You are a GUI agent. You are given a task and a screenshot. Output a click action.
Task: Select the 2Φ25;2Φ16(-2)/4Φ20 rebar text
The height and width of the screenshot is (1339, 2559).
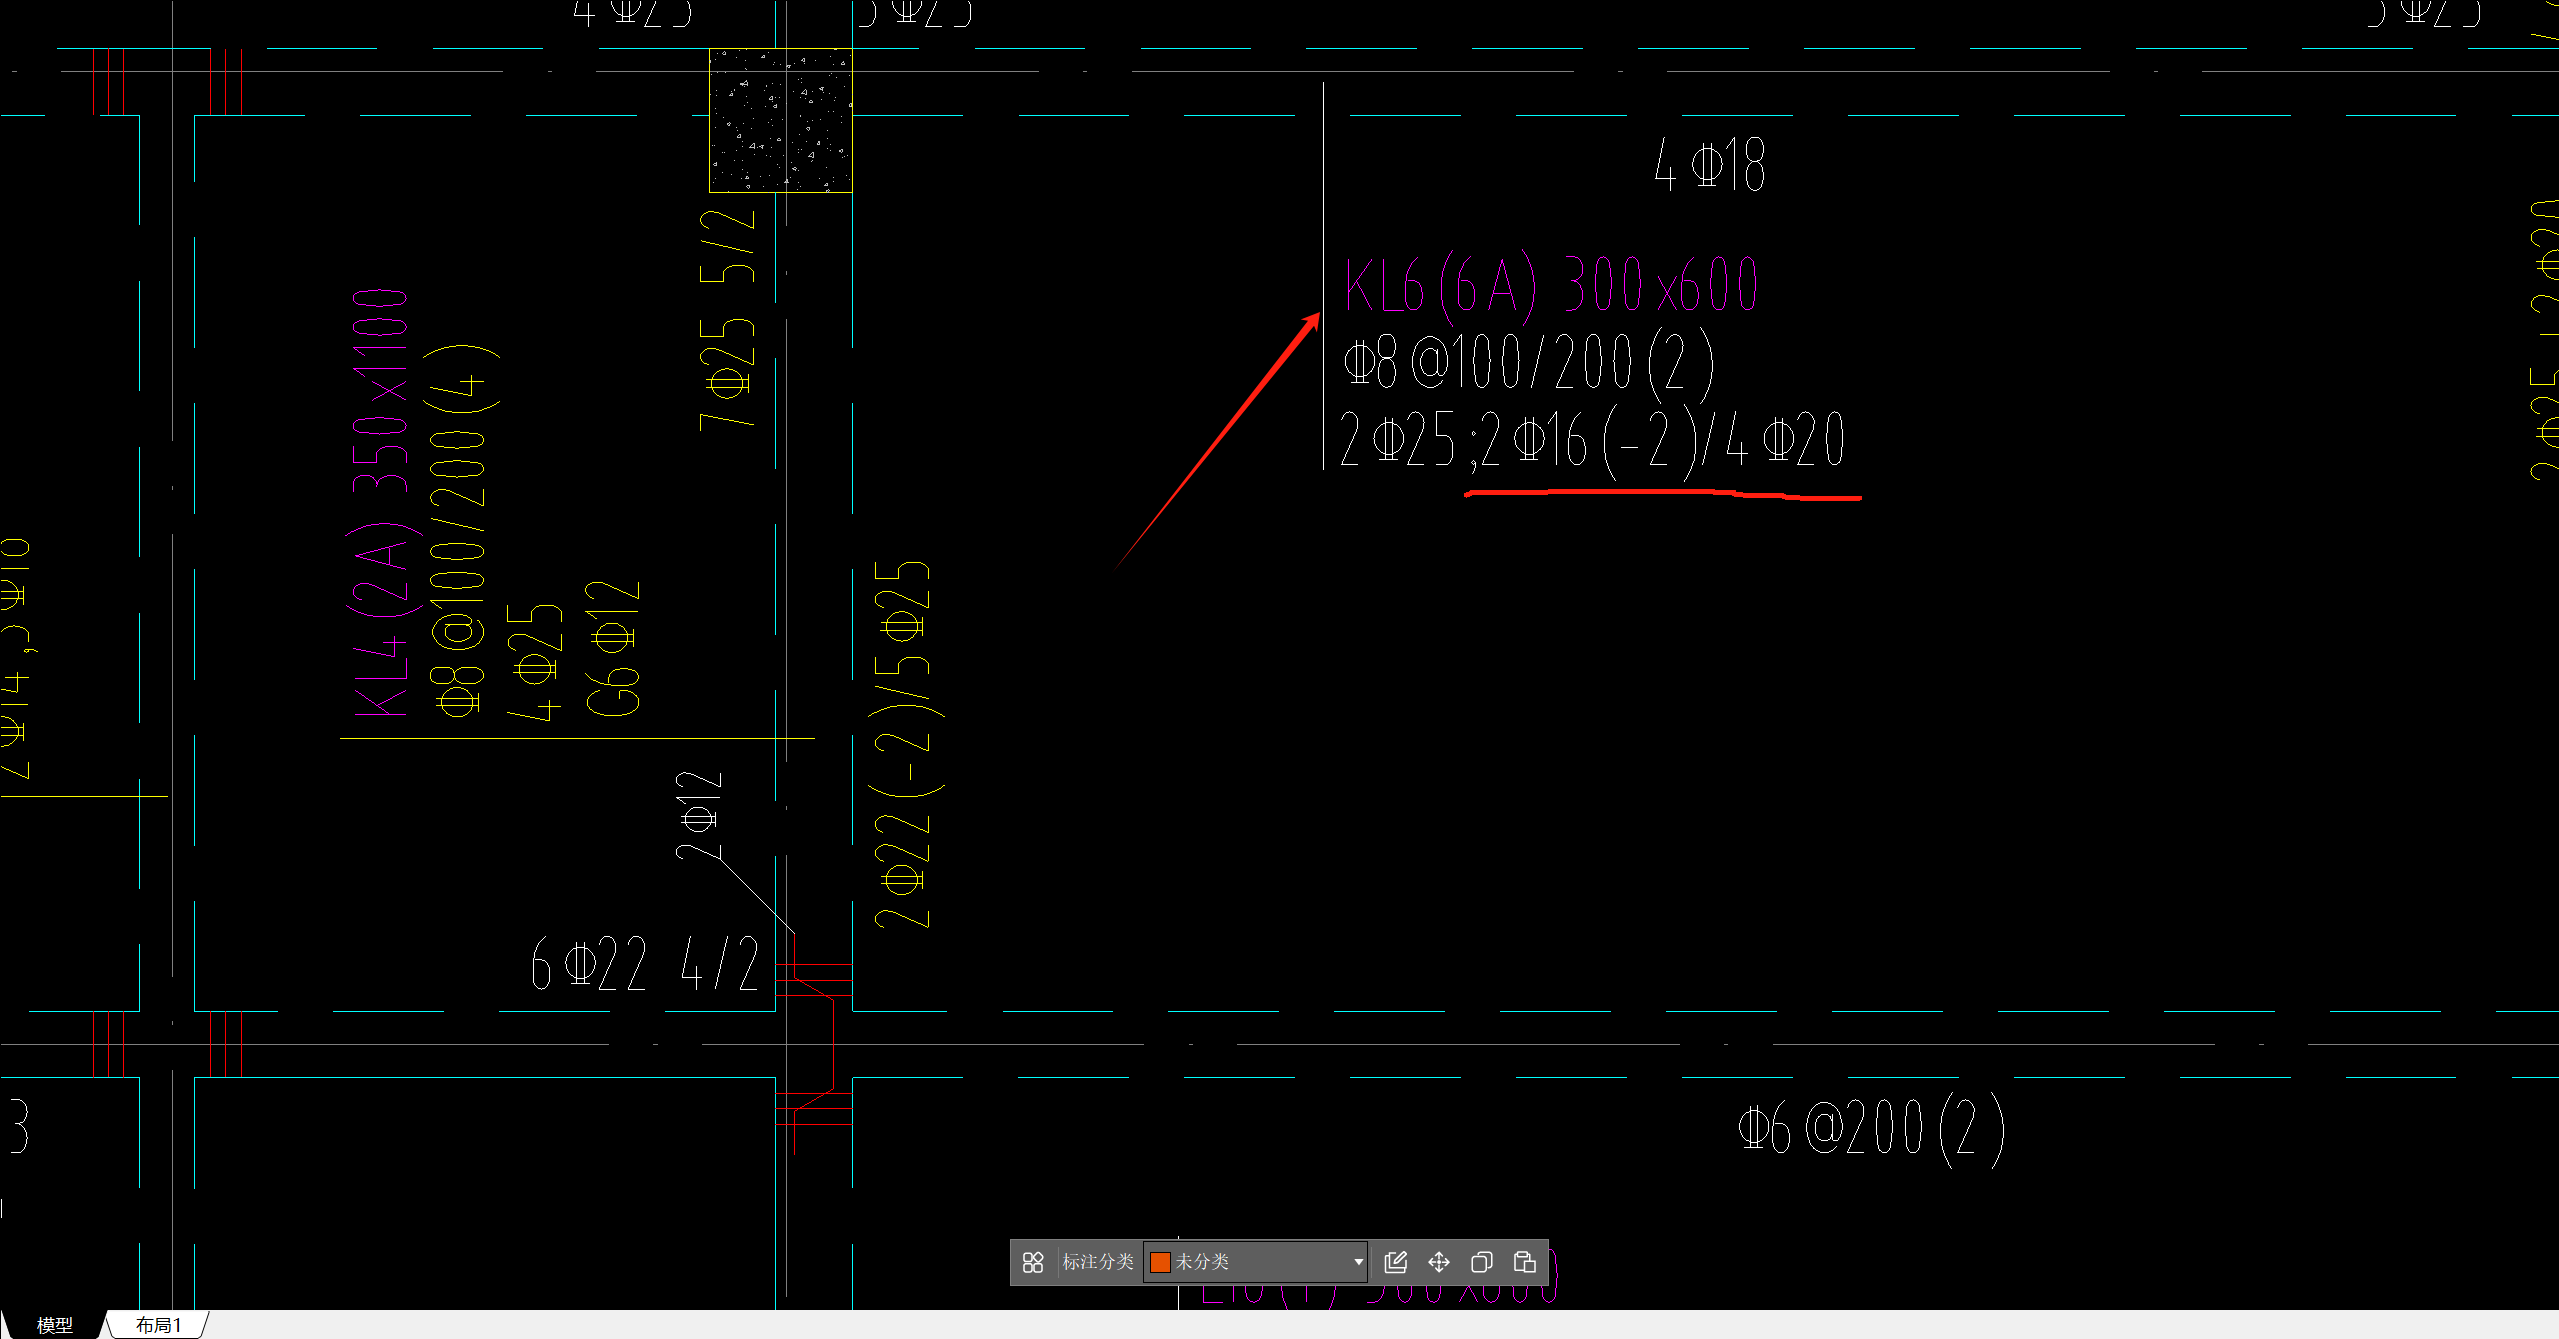coord(1592,440)
